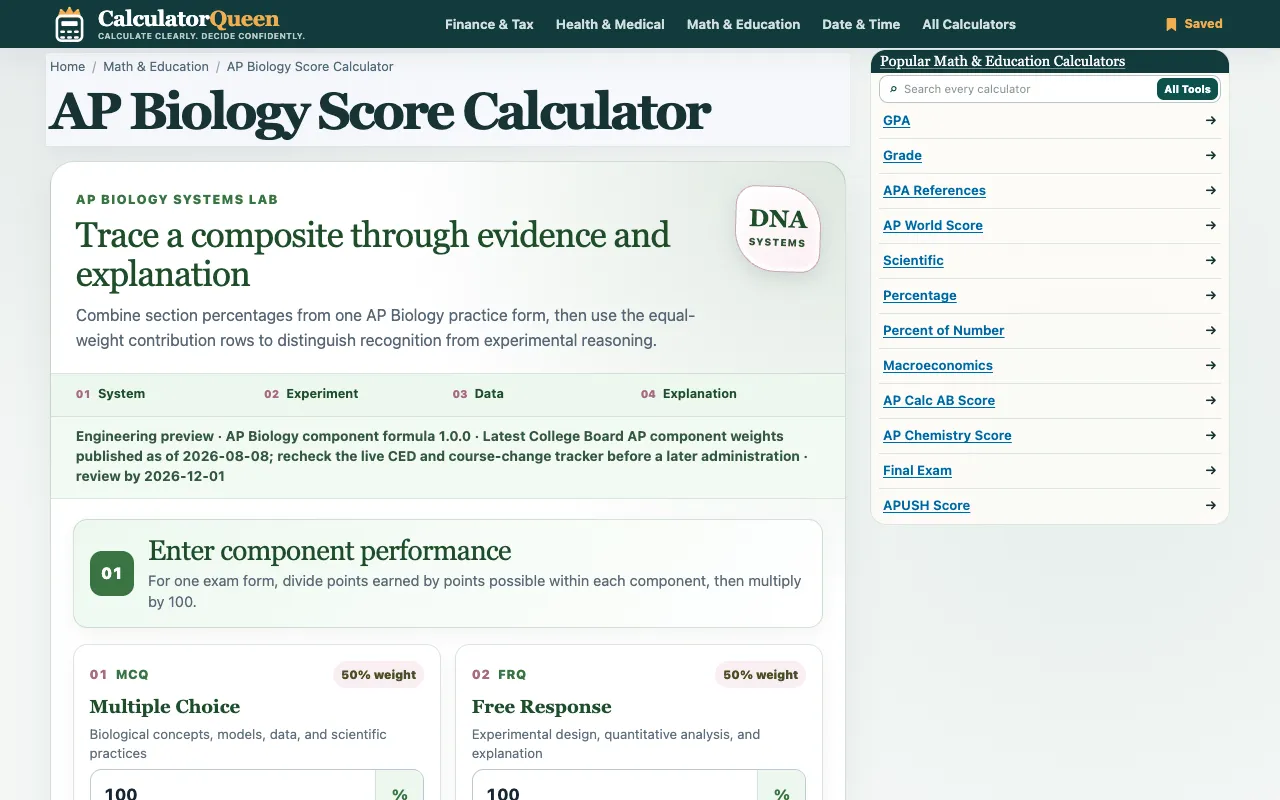Click the Saved bookmark icon
This screenshot has height=800, width=1280.
pos(1171,24)
